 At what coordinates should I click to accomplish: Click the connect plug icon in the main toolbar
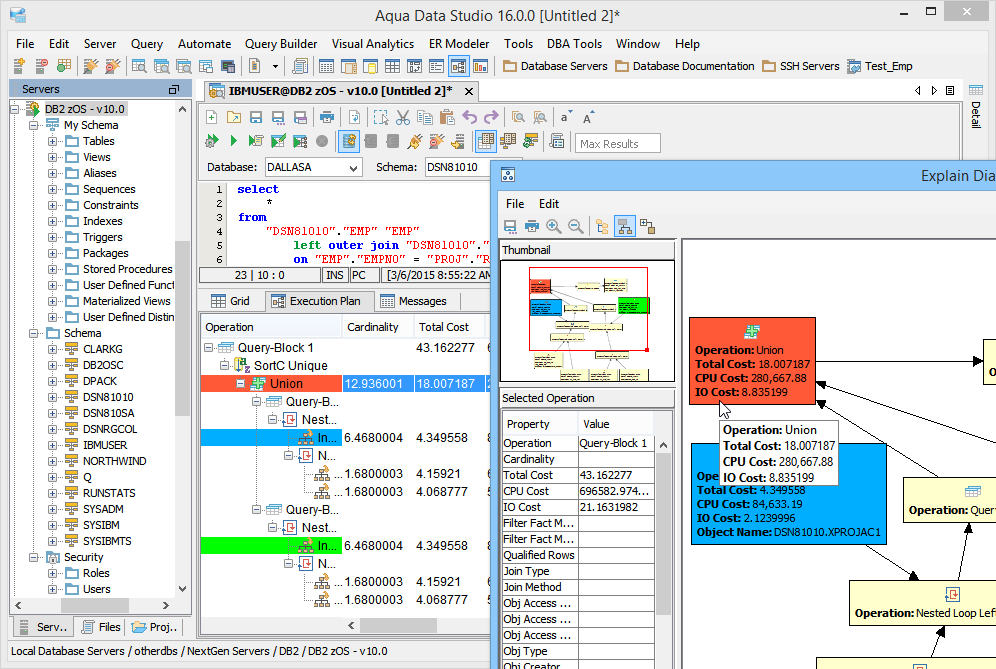pyautogui.click(x=91, y=65)
